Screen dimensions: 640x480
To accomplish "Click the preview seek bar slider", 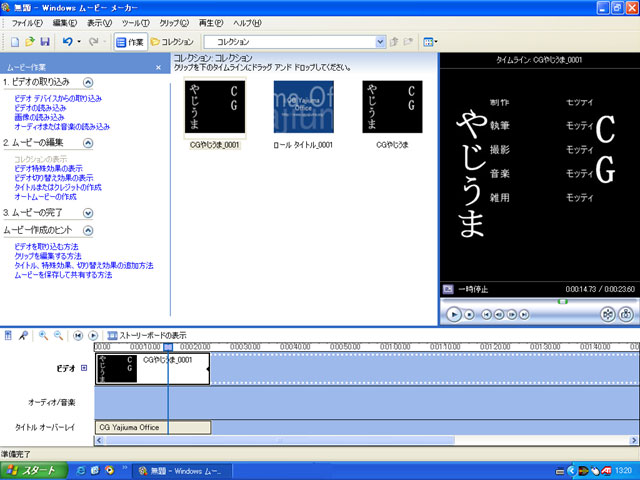I will coord(563,300).
